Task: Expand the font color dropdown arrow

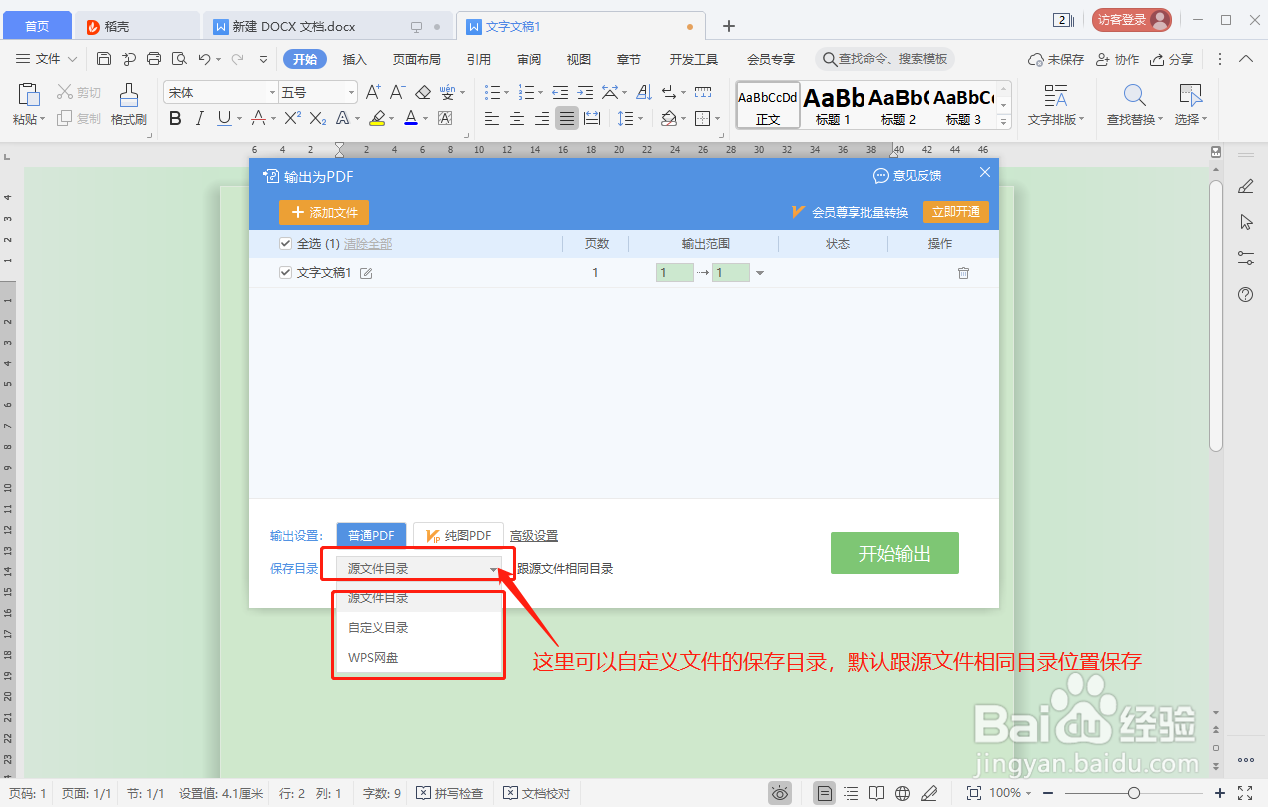Action: coord(426,119)
